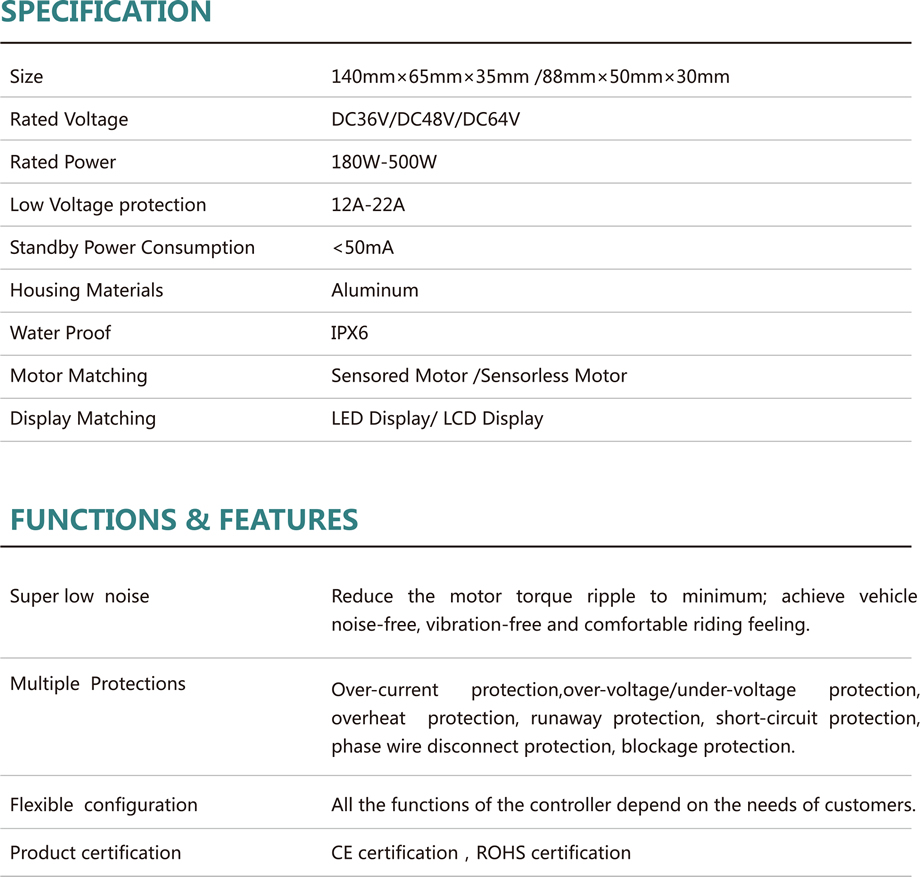Click the <50mA value
The width and height of the screenshot is (920, 877).
pyautogui.click(x=362, y=248)
